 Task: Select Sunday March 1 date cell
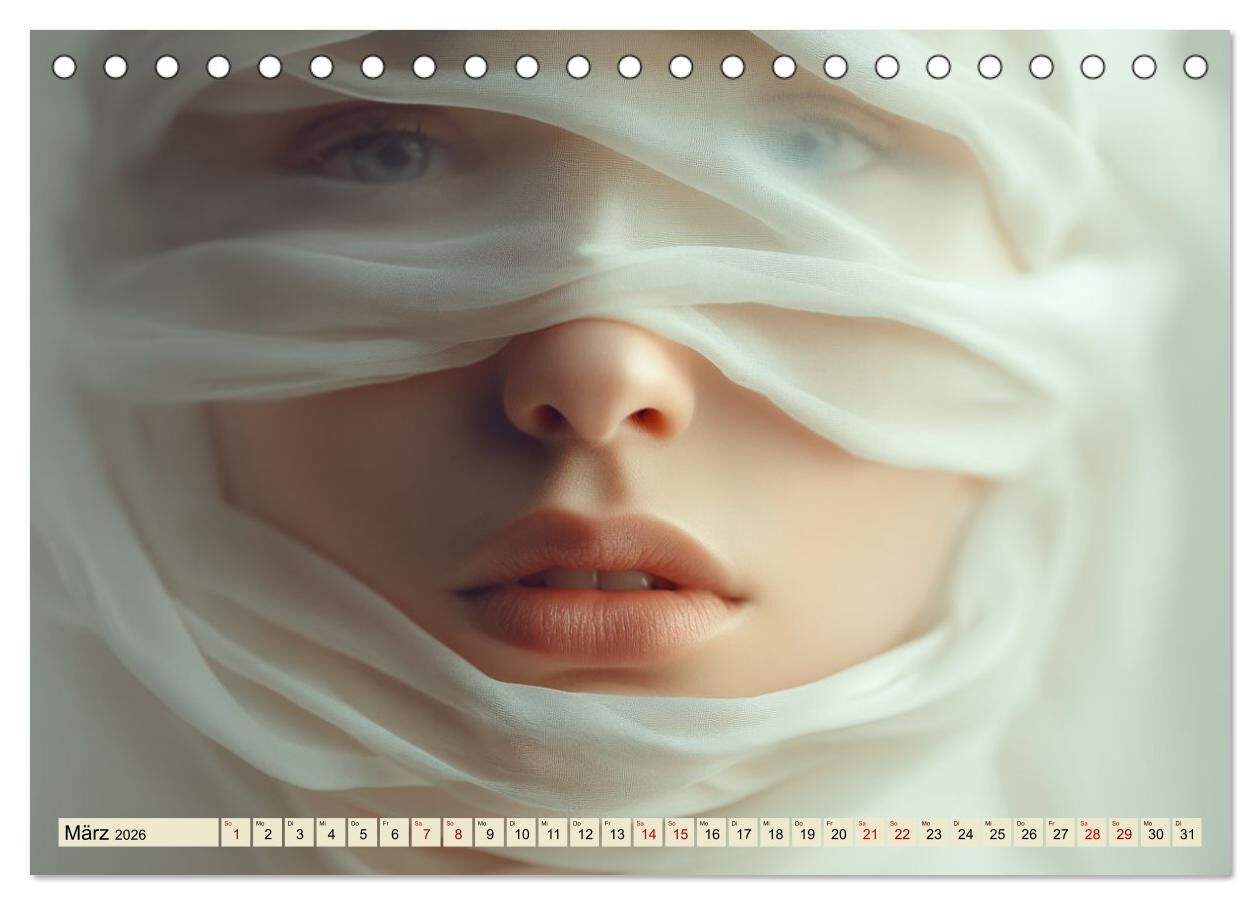point(236,833)
